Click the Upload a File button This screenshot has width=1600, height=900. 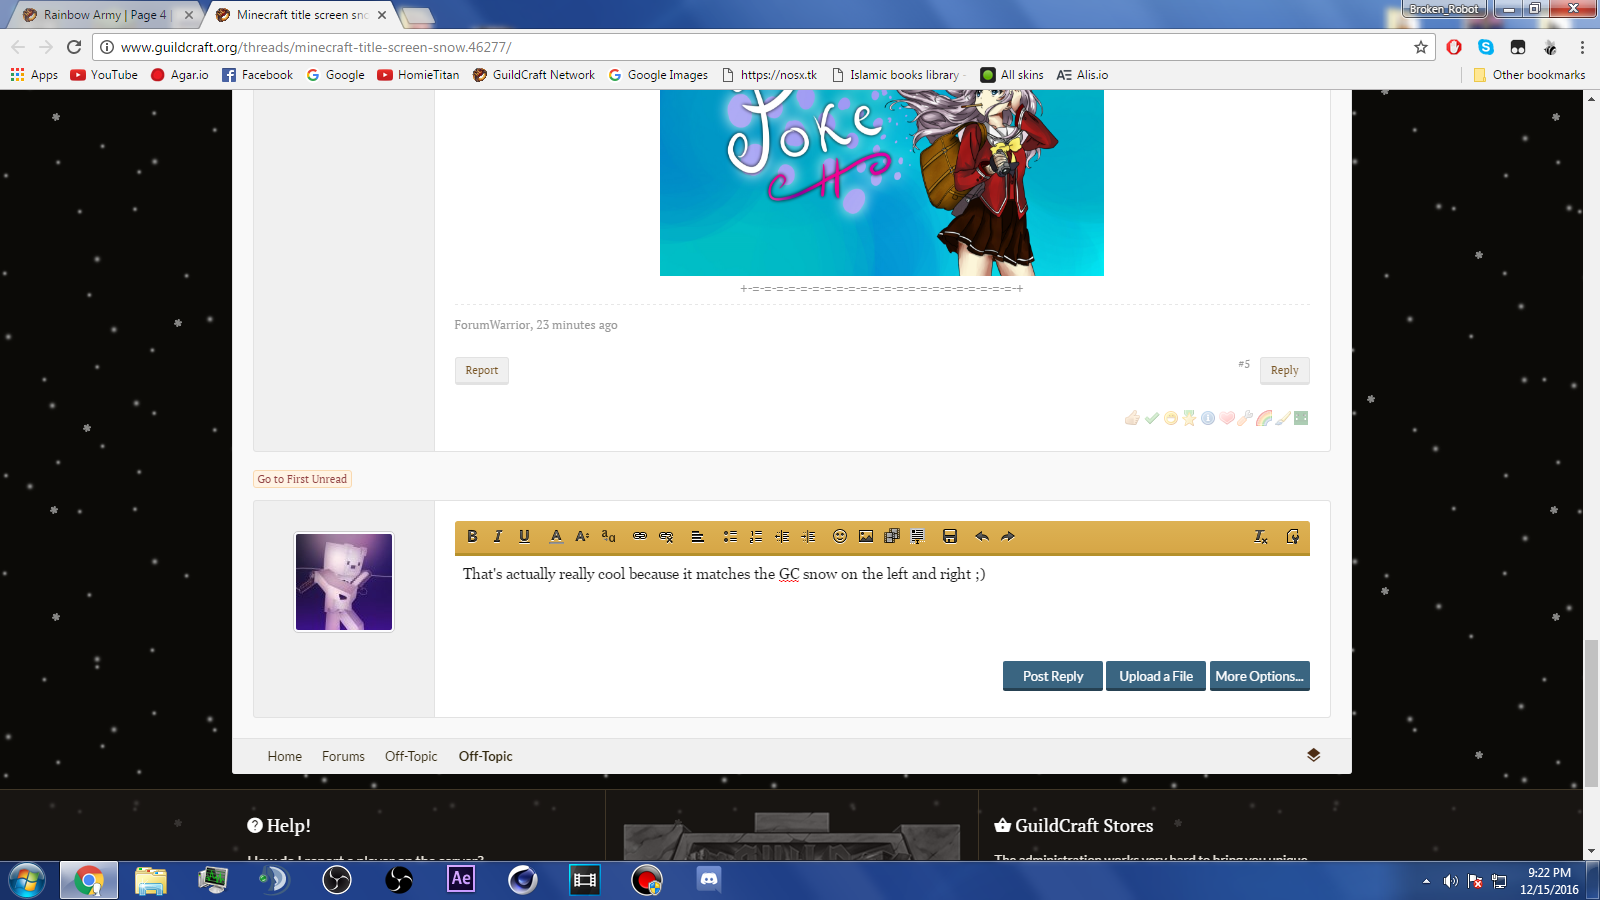click(x=1156, y=676)
